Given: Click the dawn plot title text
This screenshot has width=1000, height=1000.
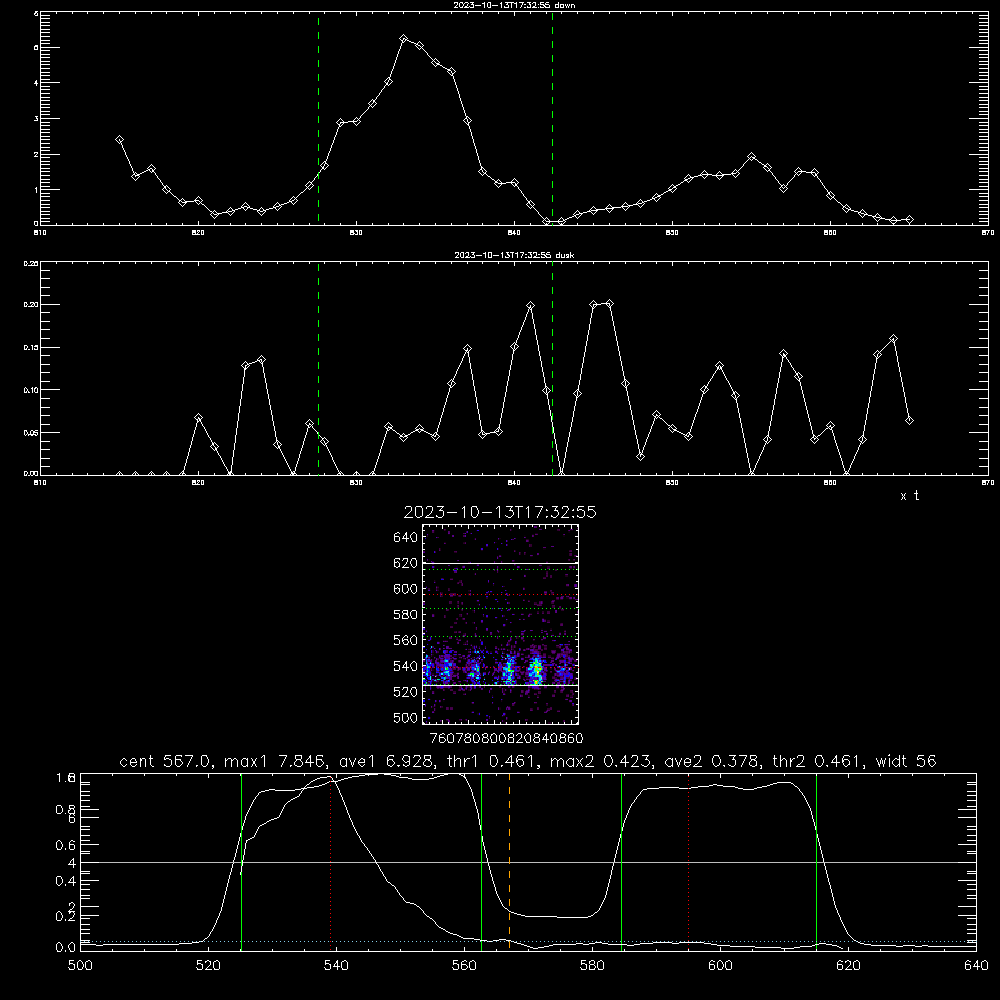Looking at the screenshot, I should pos(514,5).
